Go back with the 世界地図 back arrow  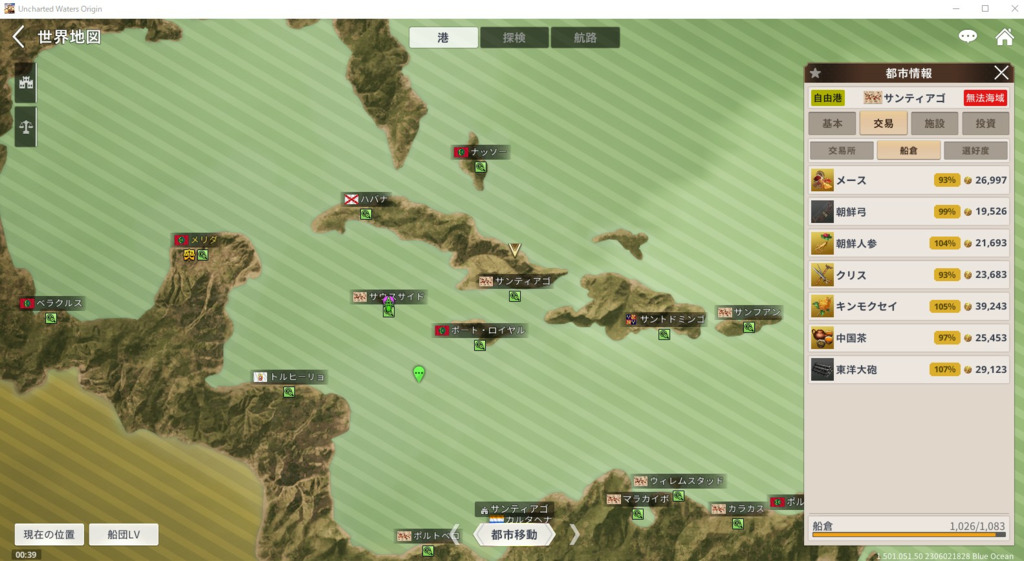pos(18,37)
